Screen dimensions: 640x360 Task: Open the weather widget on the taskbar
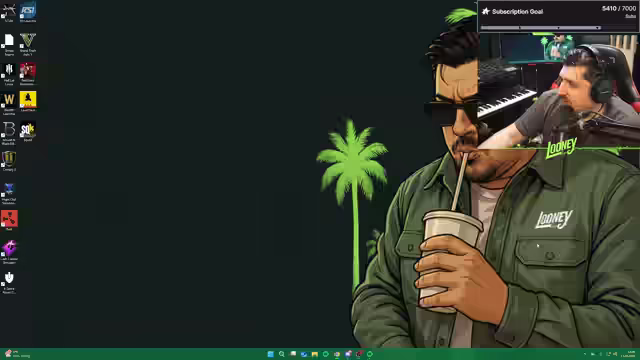pyautogui.click(x=17, y=354)
